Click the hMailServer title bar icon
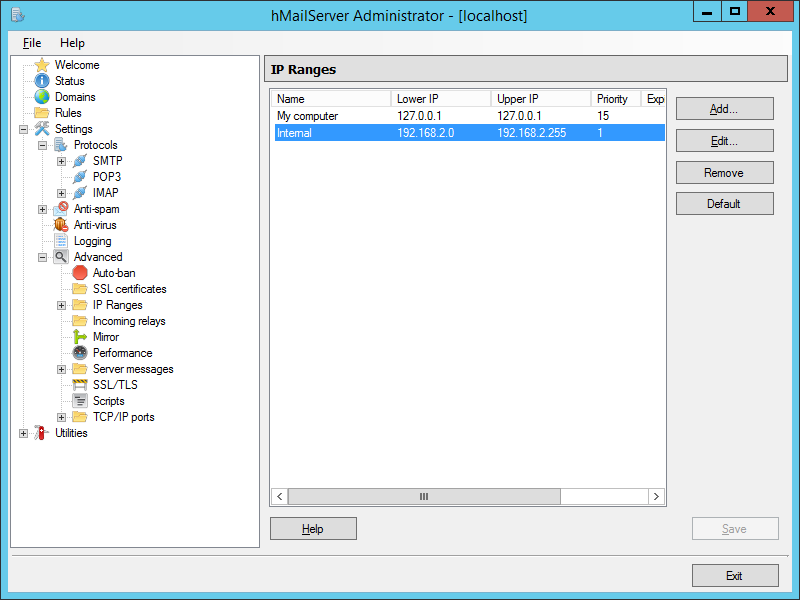This screenshot has height=600, width=800. coord(18,15)
